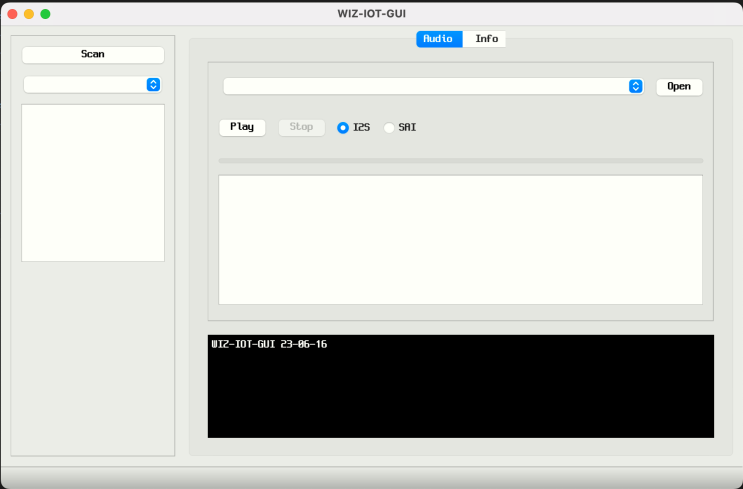
Task: Click the playback progress bar
Action: [x=461, y=161]
